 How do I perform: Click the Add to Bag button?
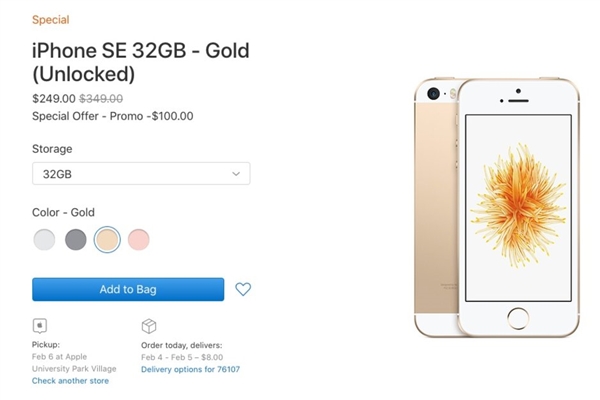[128, 289]
